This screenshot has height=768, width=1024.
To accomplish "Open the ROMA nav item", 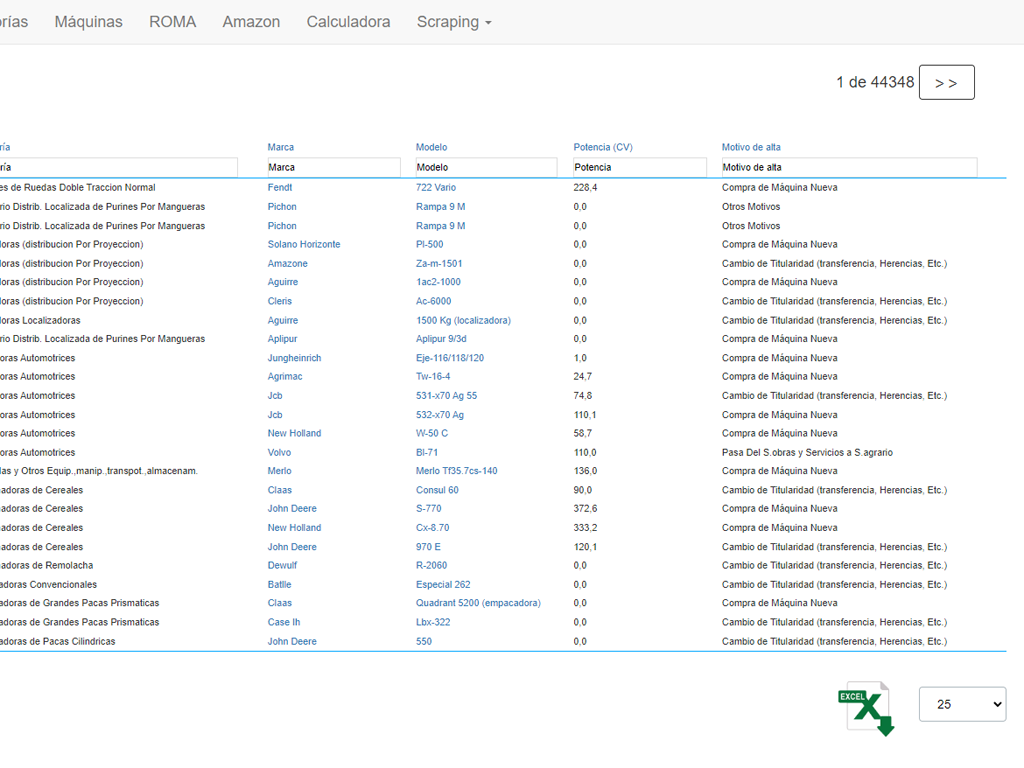I will 172,22.
